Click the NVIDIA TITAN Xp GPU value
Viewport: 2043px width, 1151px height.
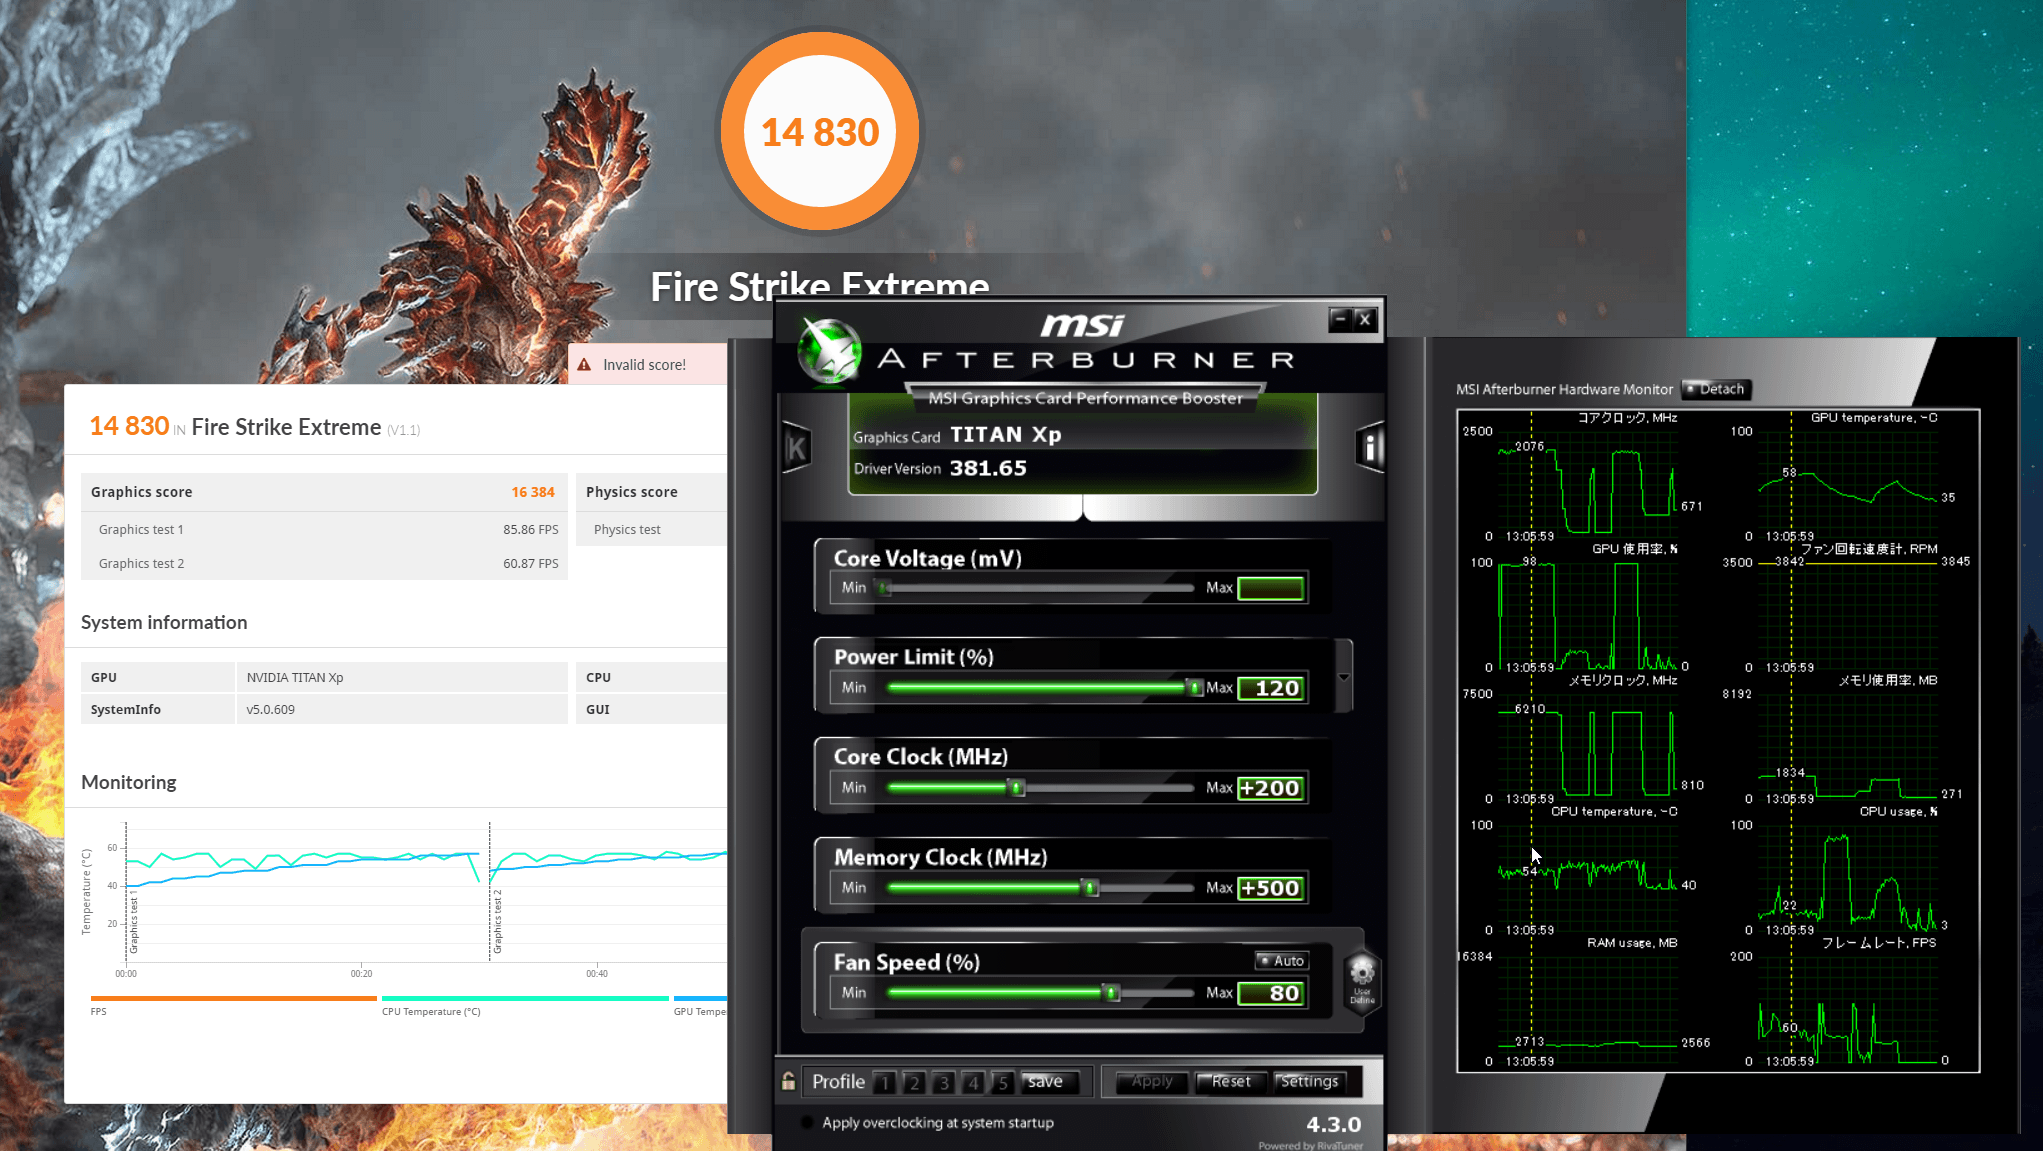[295, 677]
